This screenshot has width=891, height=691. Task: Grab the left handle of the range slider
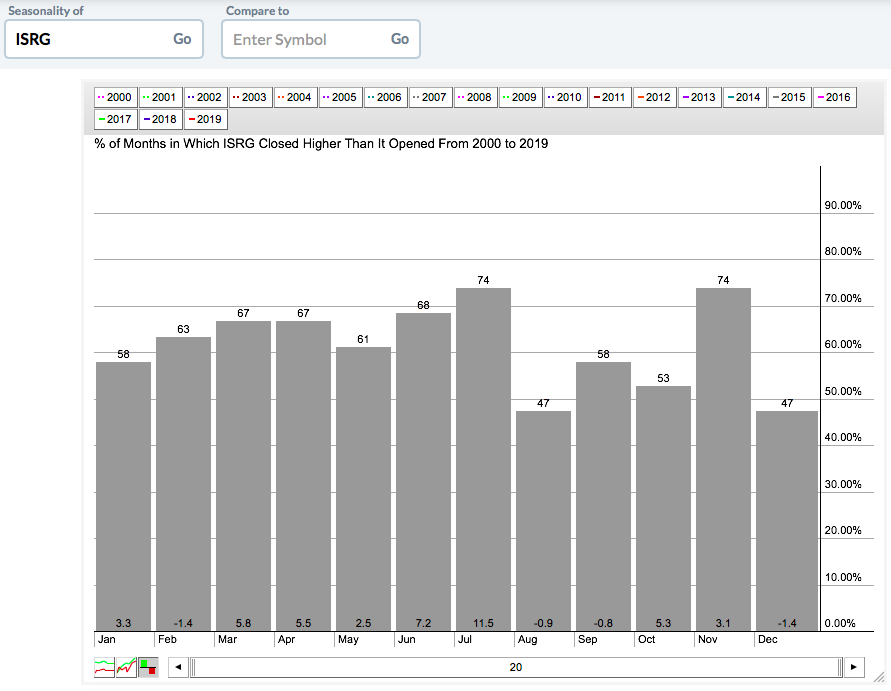point(193,667)
